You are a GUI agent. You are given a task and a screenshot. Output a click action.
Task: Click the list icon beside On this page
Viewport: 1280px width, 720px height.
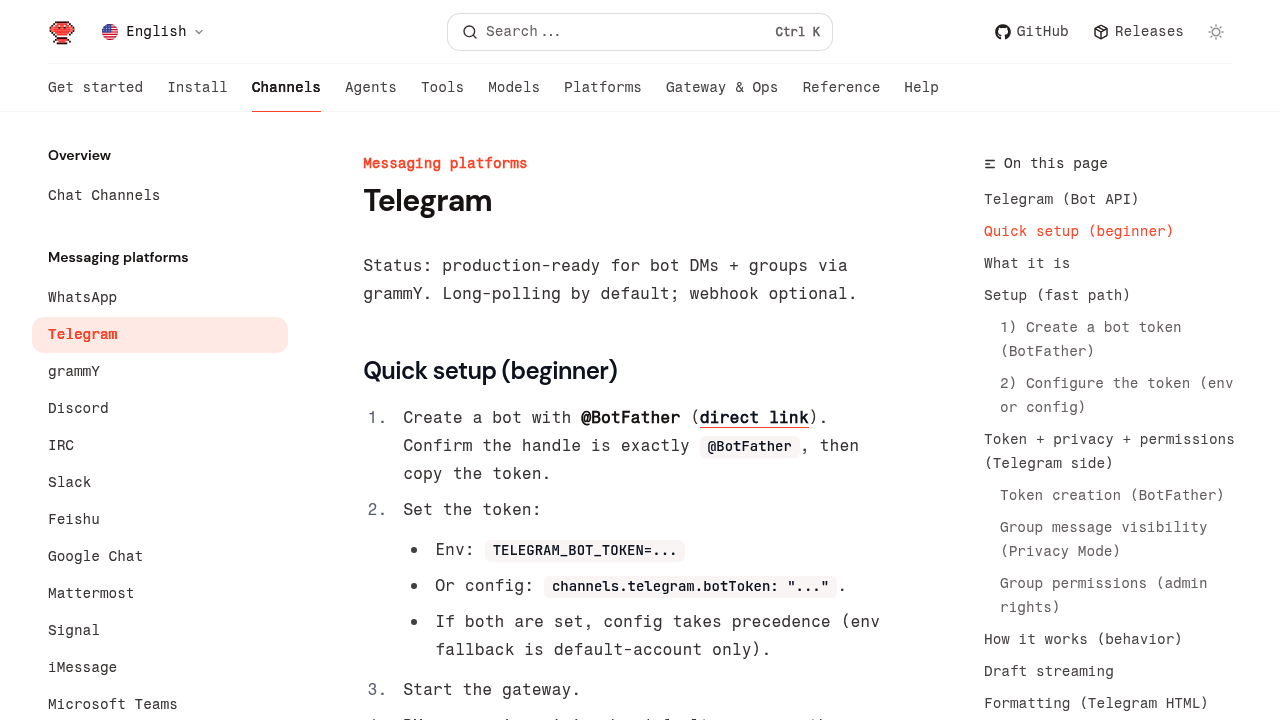(990, 164)
